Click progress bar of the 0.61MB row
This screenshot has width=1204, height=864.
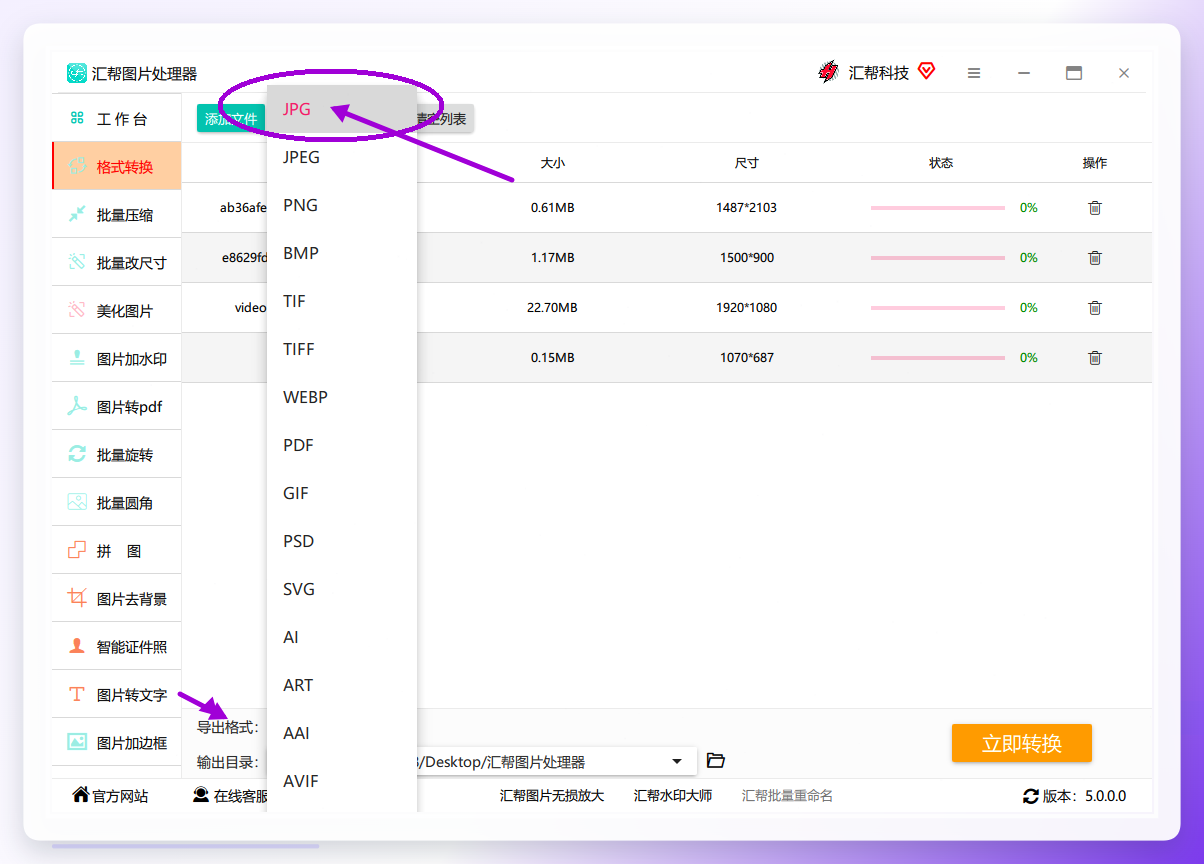click(x=938, y=208)
